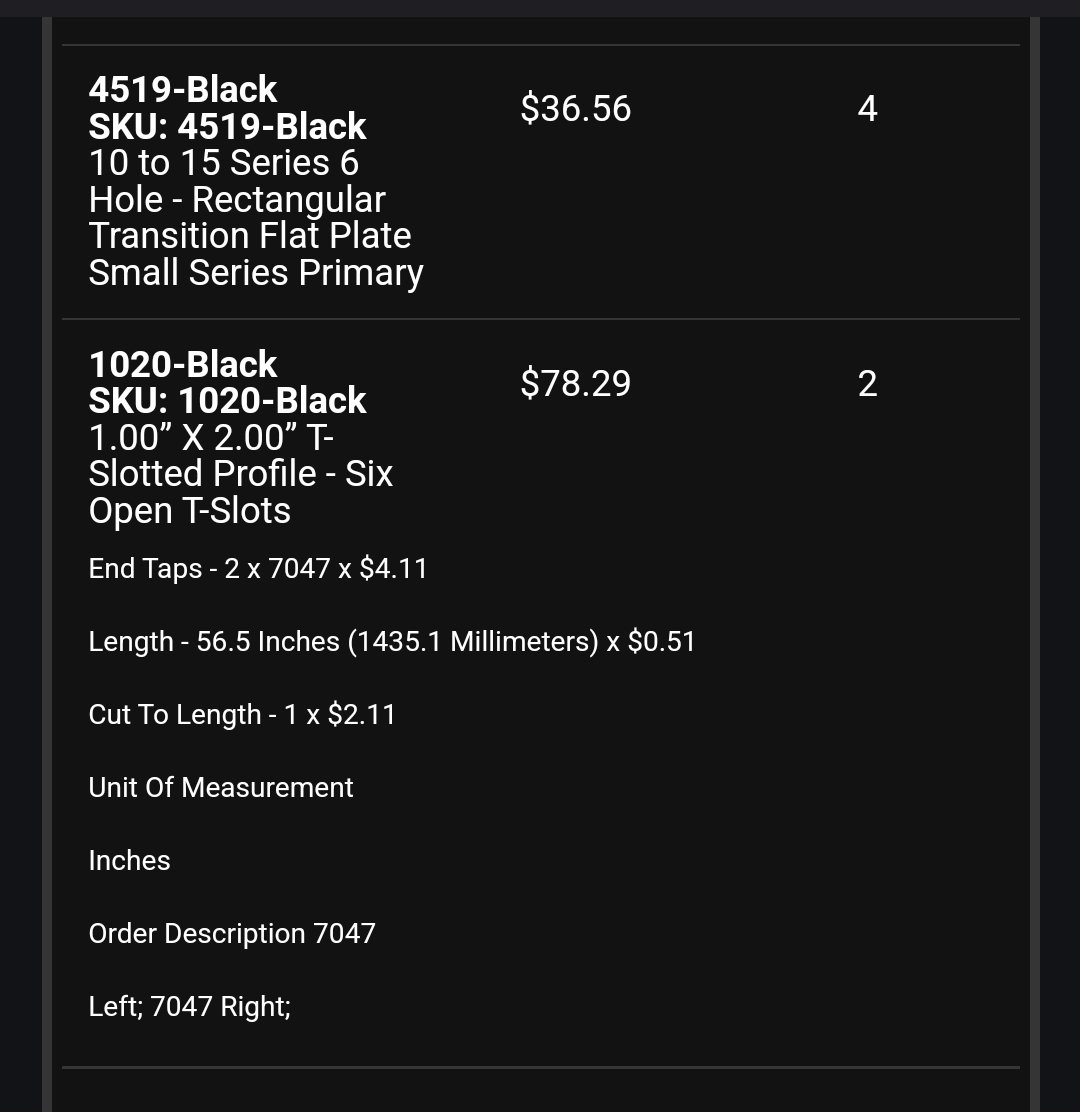Screen dimensions: 1080x1112
Task: Select the 4519-Black product title
Action: coord(182,89)
